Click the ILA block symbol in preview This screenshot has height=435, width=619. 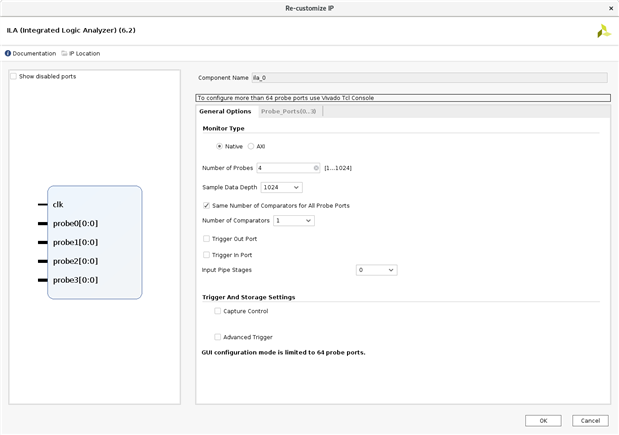95,242
